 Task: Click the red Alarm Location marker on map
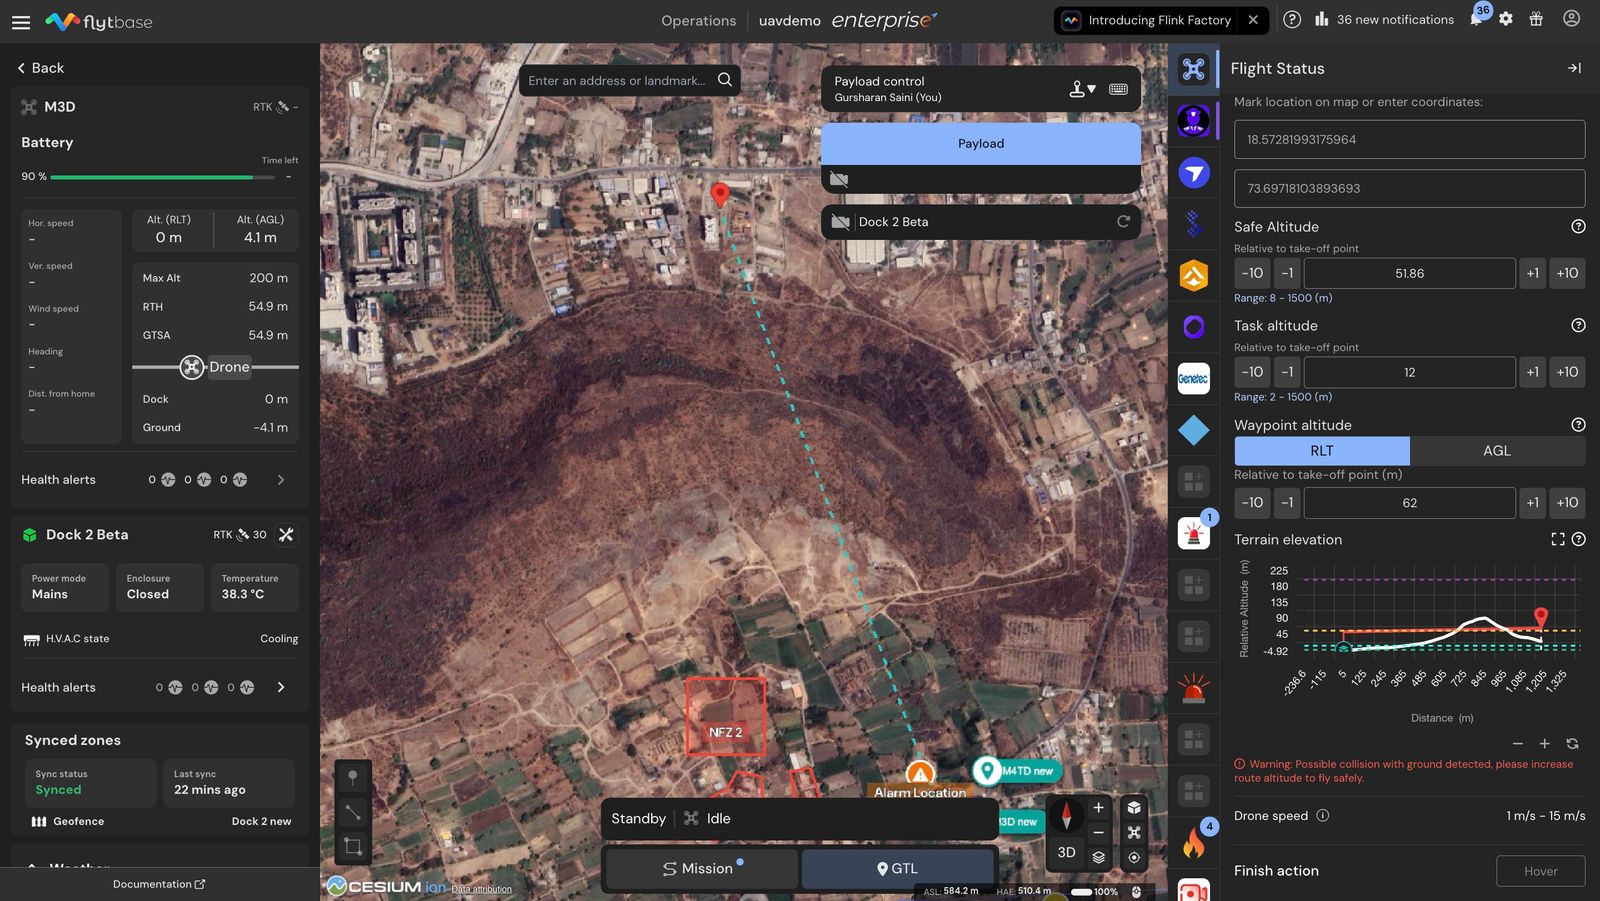coord(920,774)
